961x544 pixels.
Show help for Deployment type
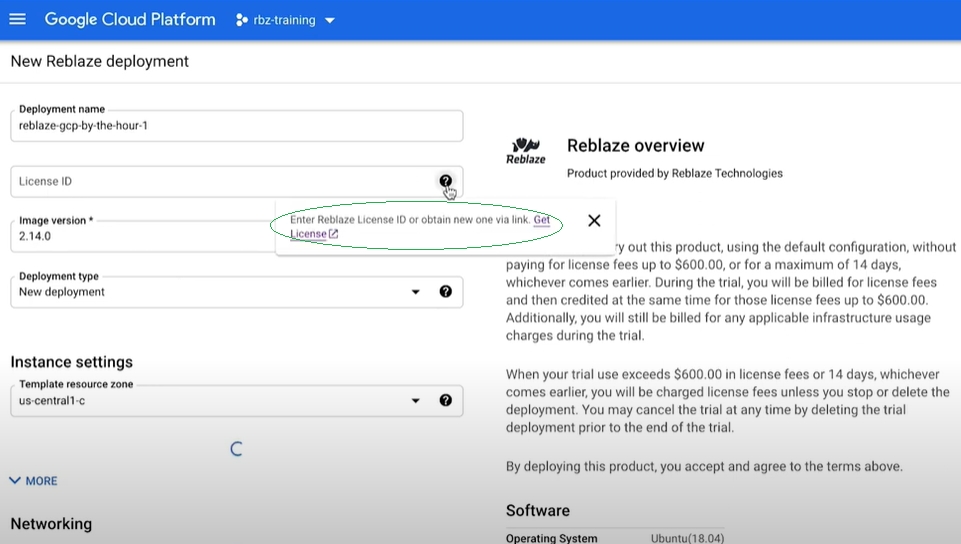click(445, 292)
